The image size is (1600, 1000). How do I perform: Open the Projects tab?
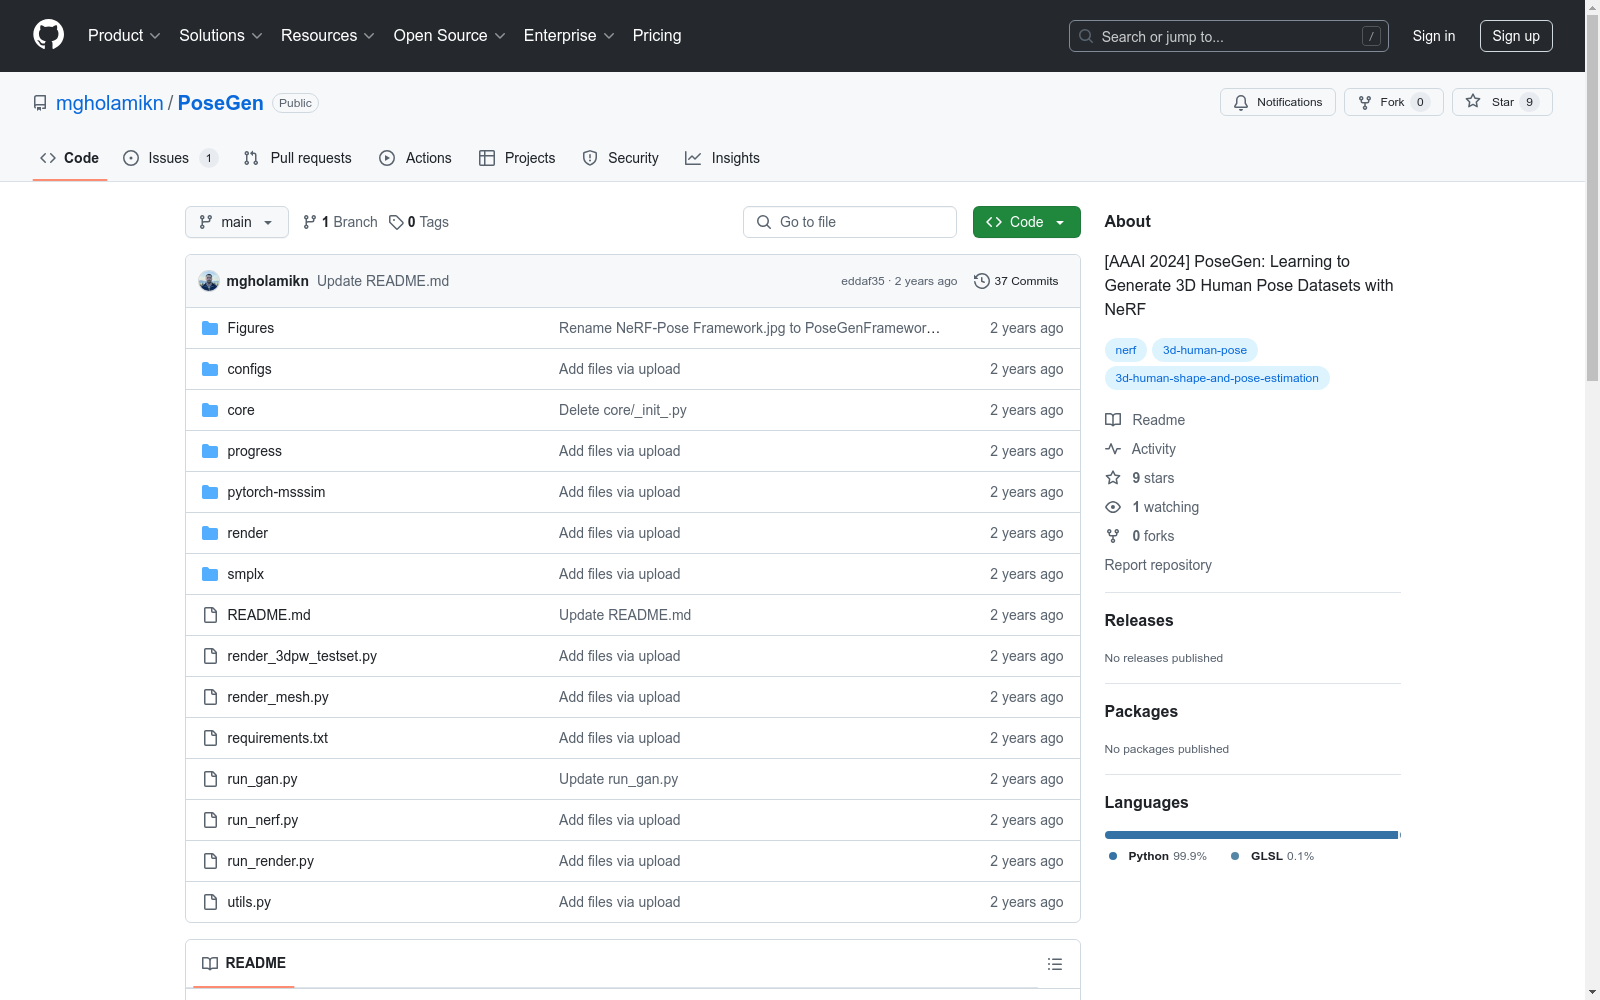[x=517, y=158]
